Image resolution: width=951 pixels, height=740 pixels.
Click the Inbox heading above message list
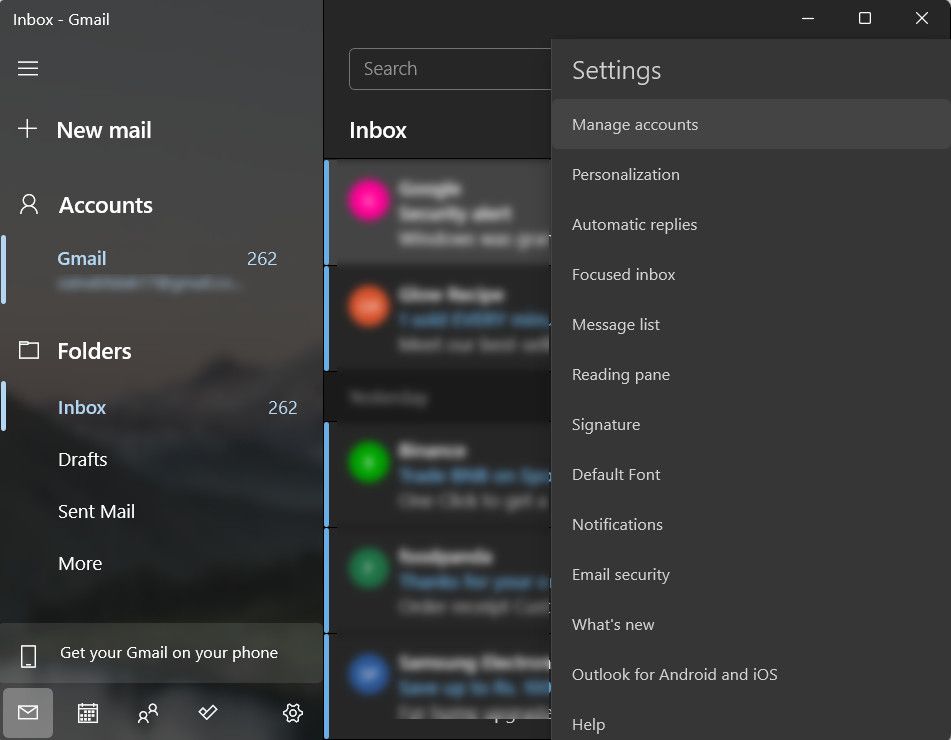coord(378,130)
